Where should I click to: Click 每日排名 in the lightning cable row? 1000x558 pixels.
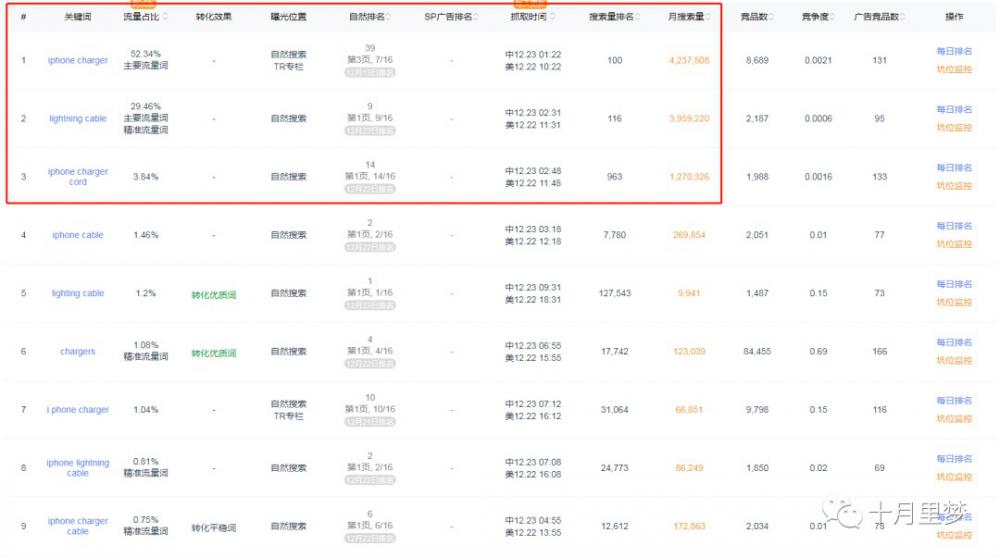point(954,109)
